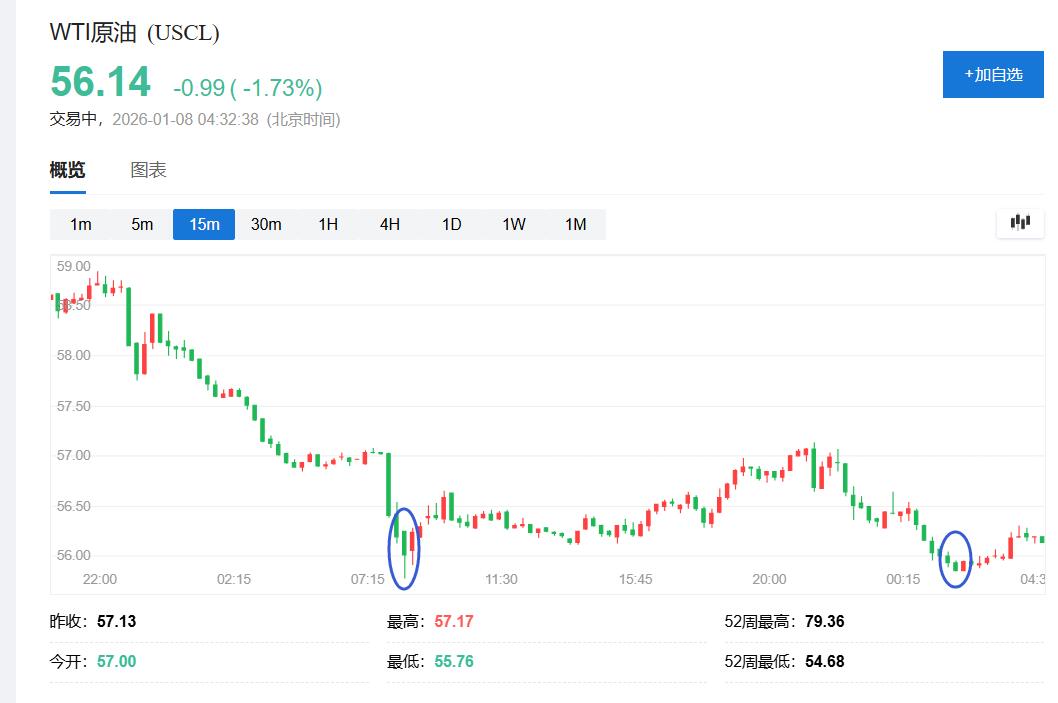
Task: Switch chart to 30m interval
Action: click(266, 224)
